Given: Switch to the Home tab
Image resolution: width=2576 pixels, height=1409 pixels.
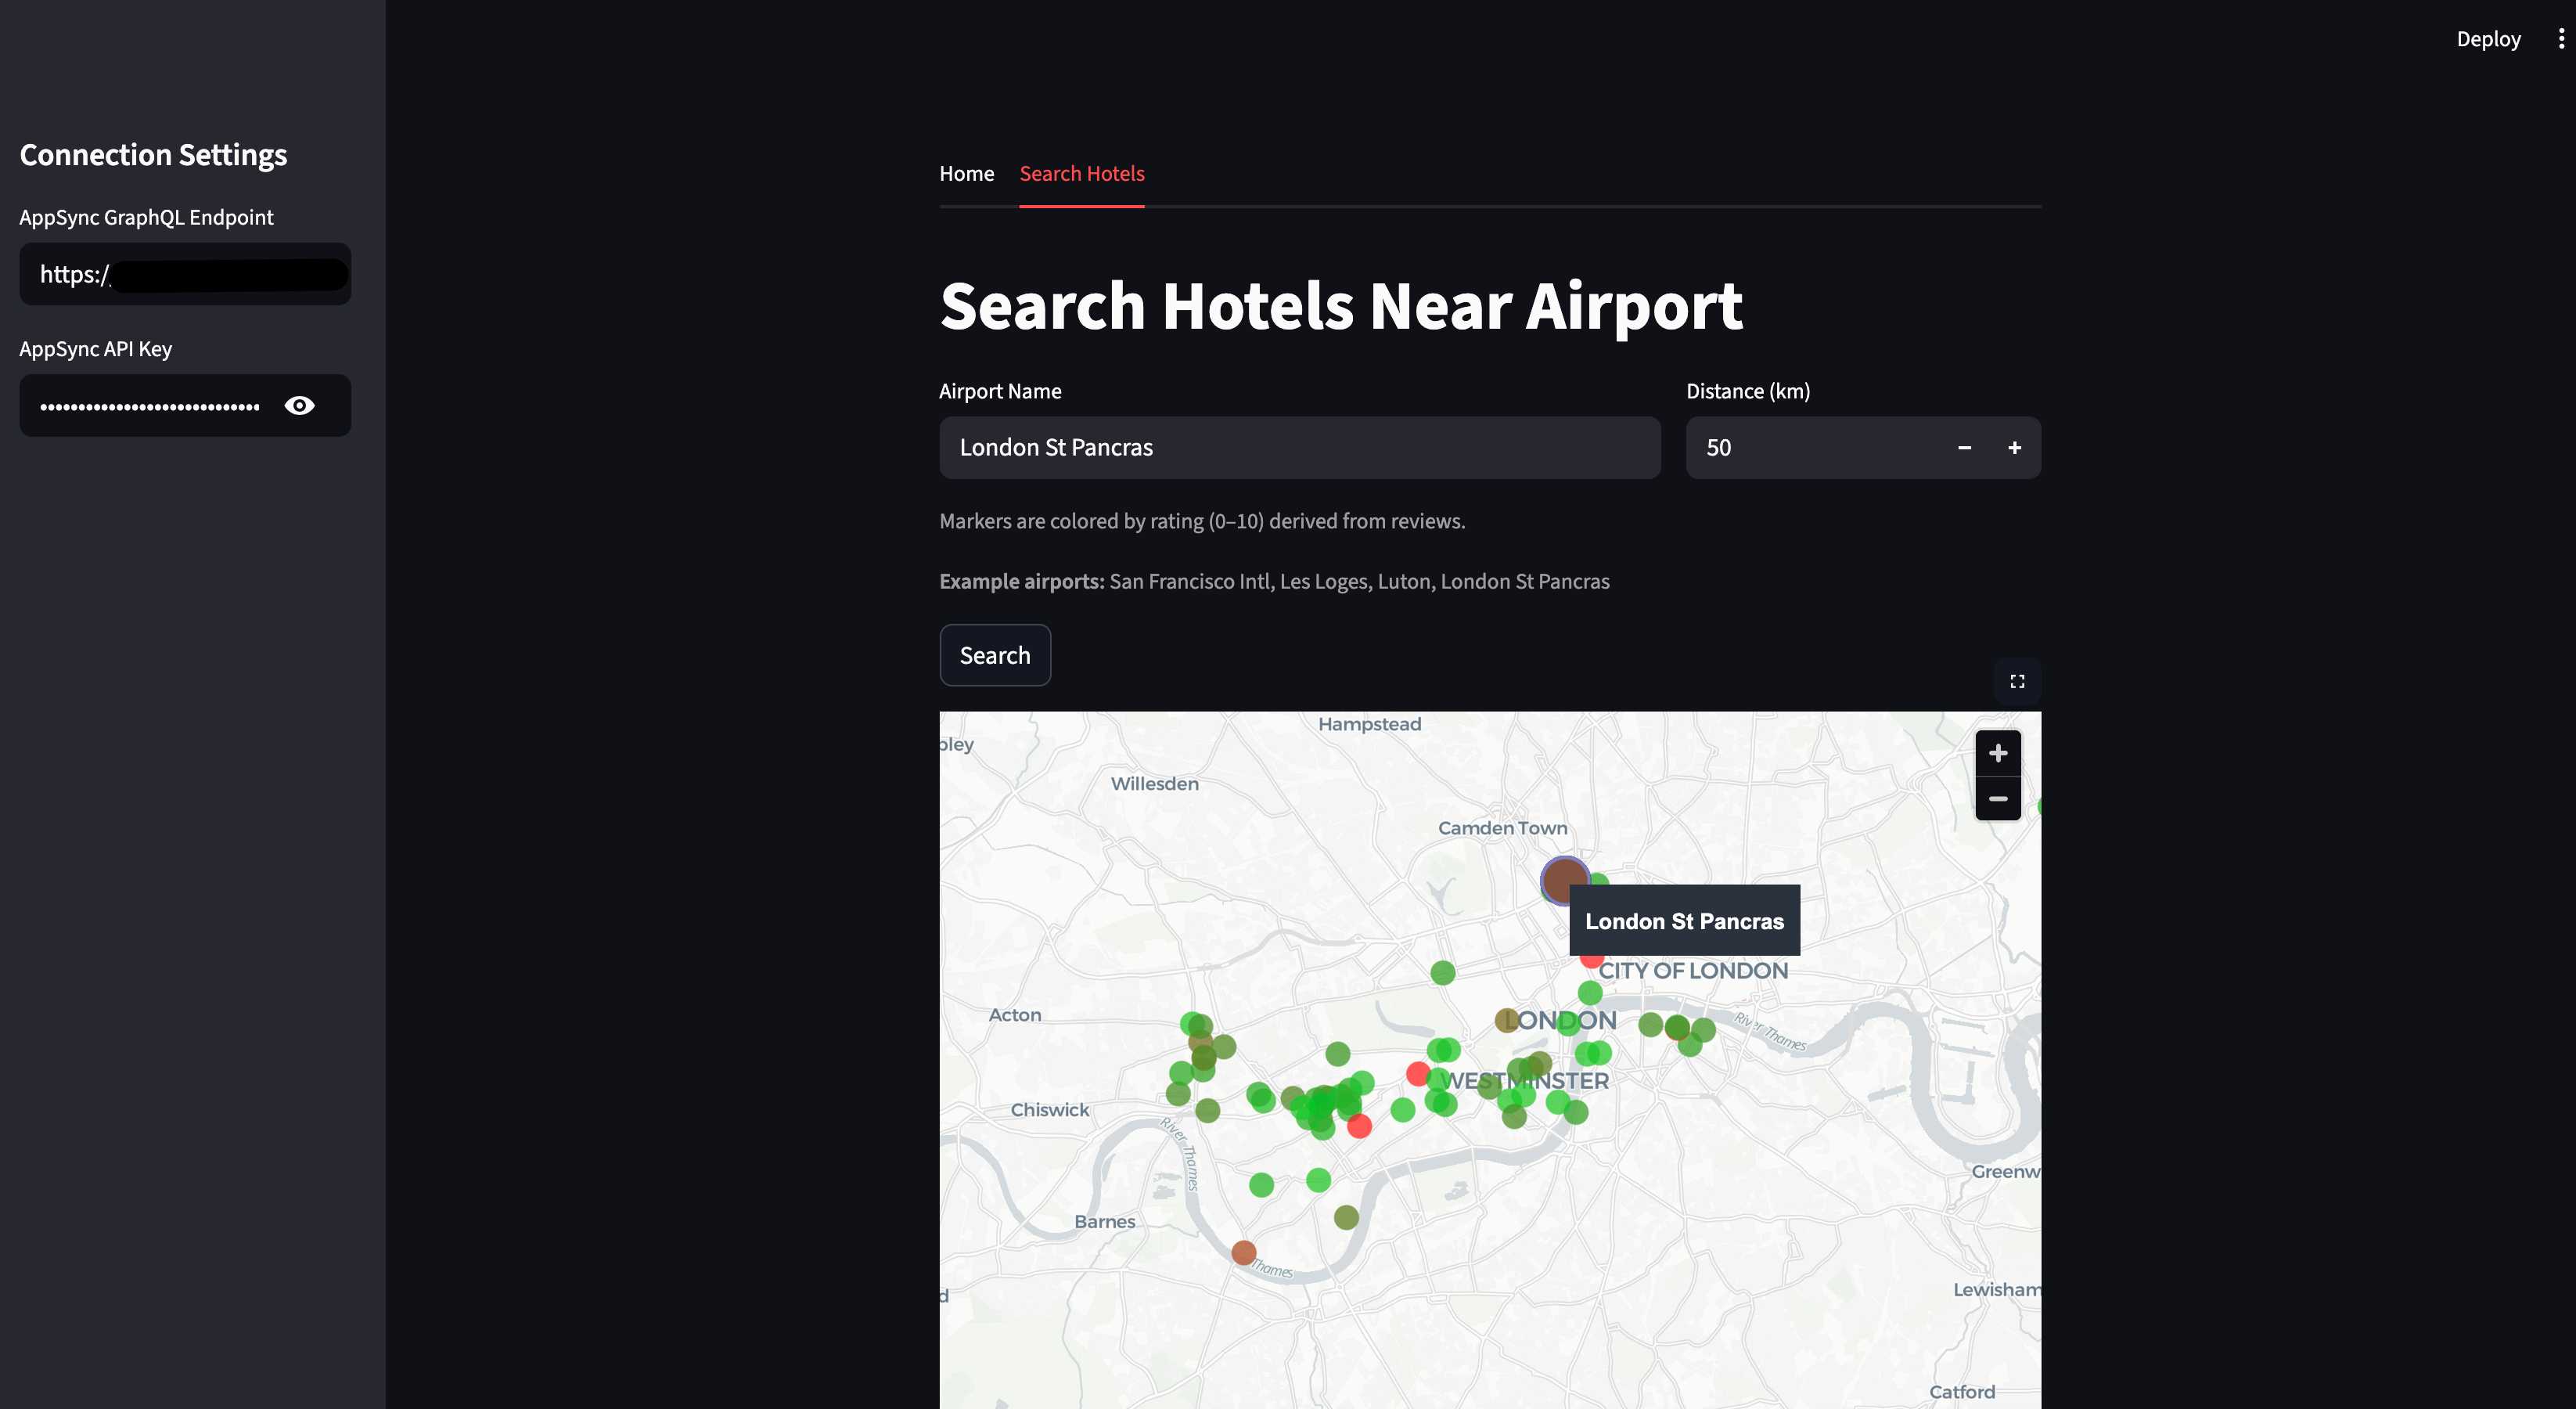Looking at the screenshot, I should coord(966,174).
